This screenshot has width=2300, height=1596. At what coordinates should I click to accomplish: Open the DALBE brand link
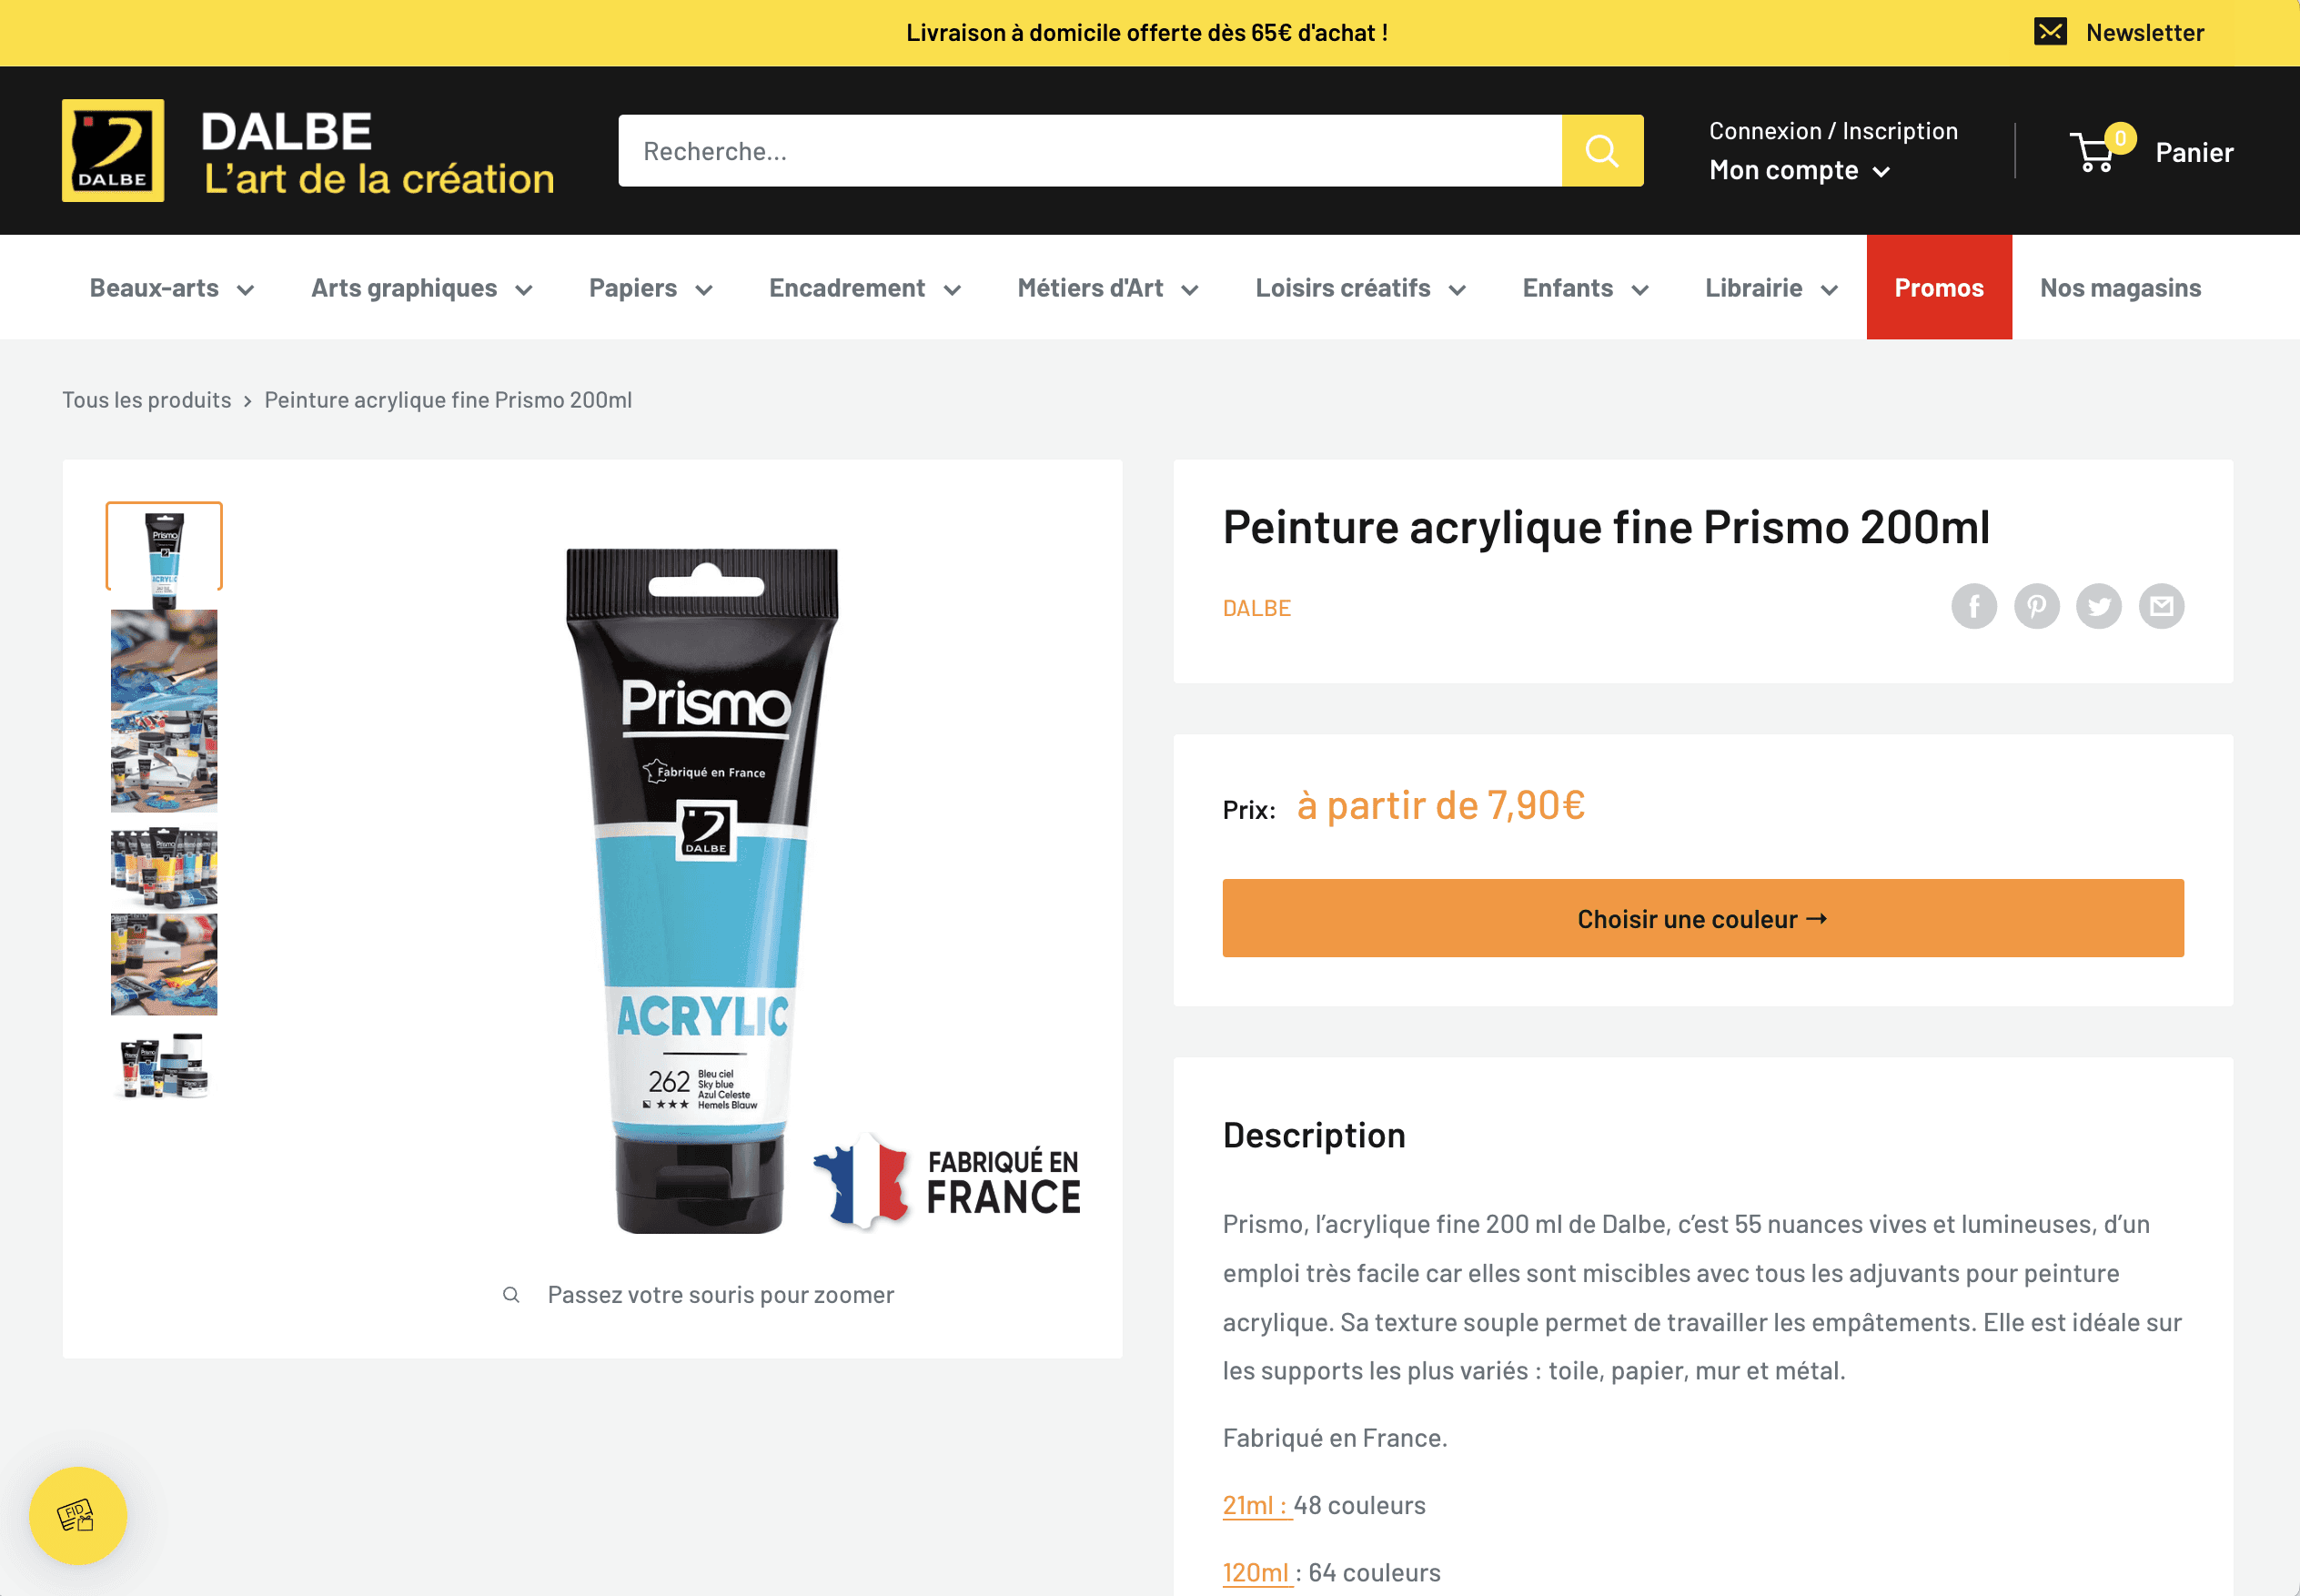pyautogui.click(x=1256, y=608)
